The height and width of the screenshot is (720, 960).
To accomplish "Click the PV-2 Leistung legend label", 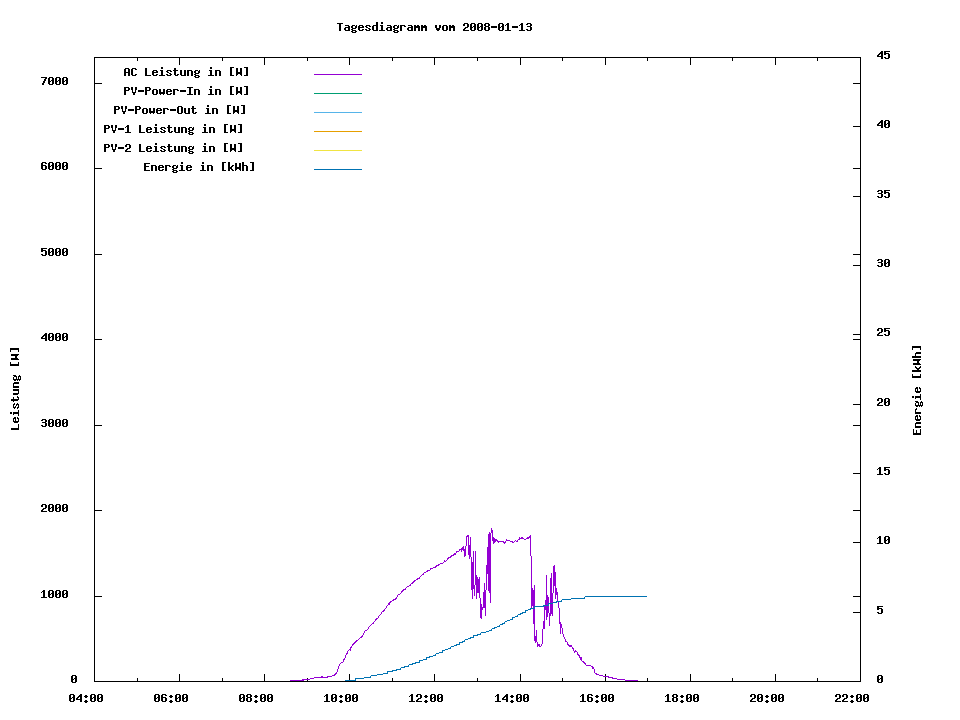I will [x=173, y=148].
